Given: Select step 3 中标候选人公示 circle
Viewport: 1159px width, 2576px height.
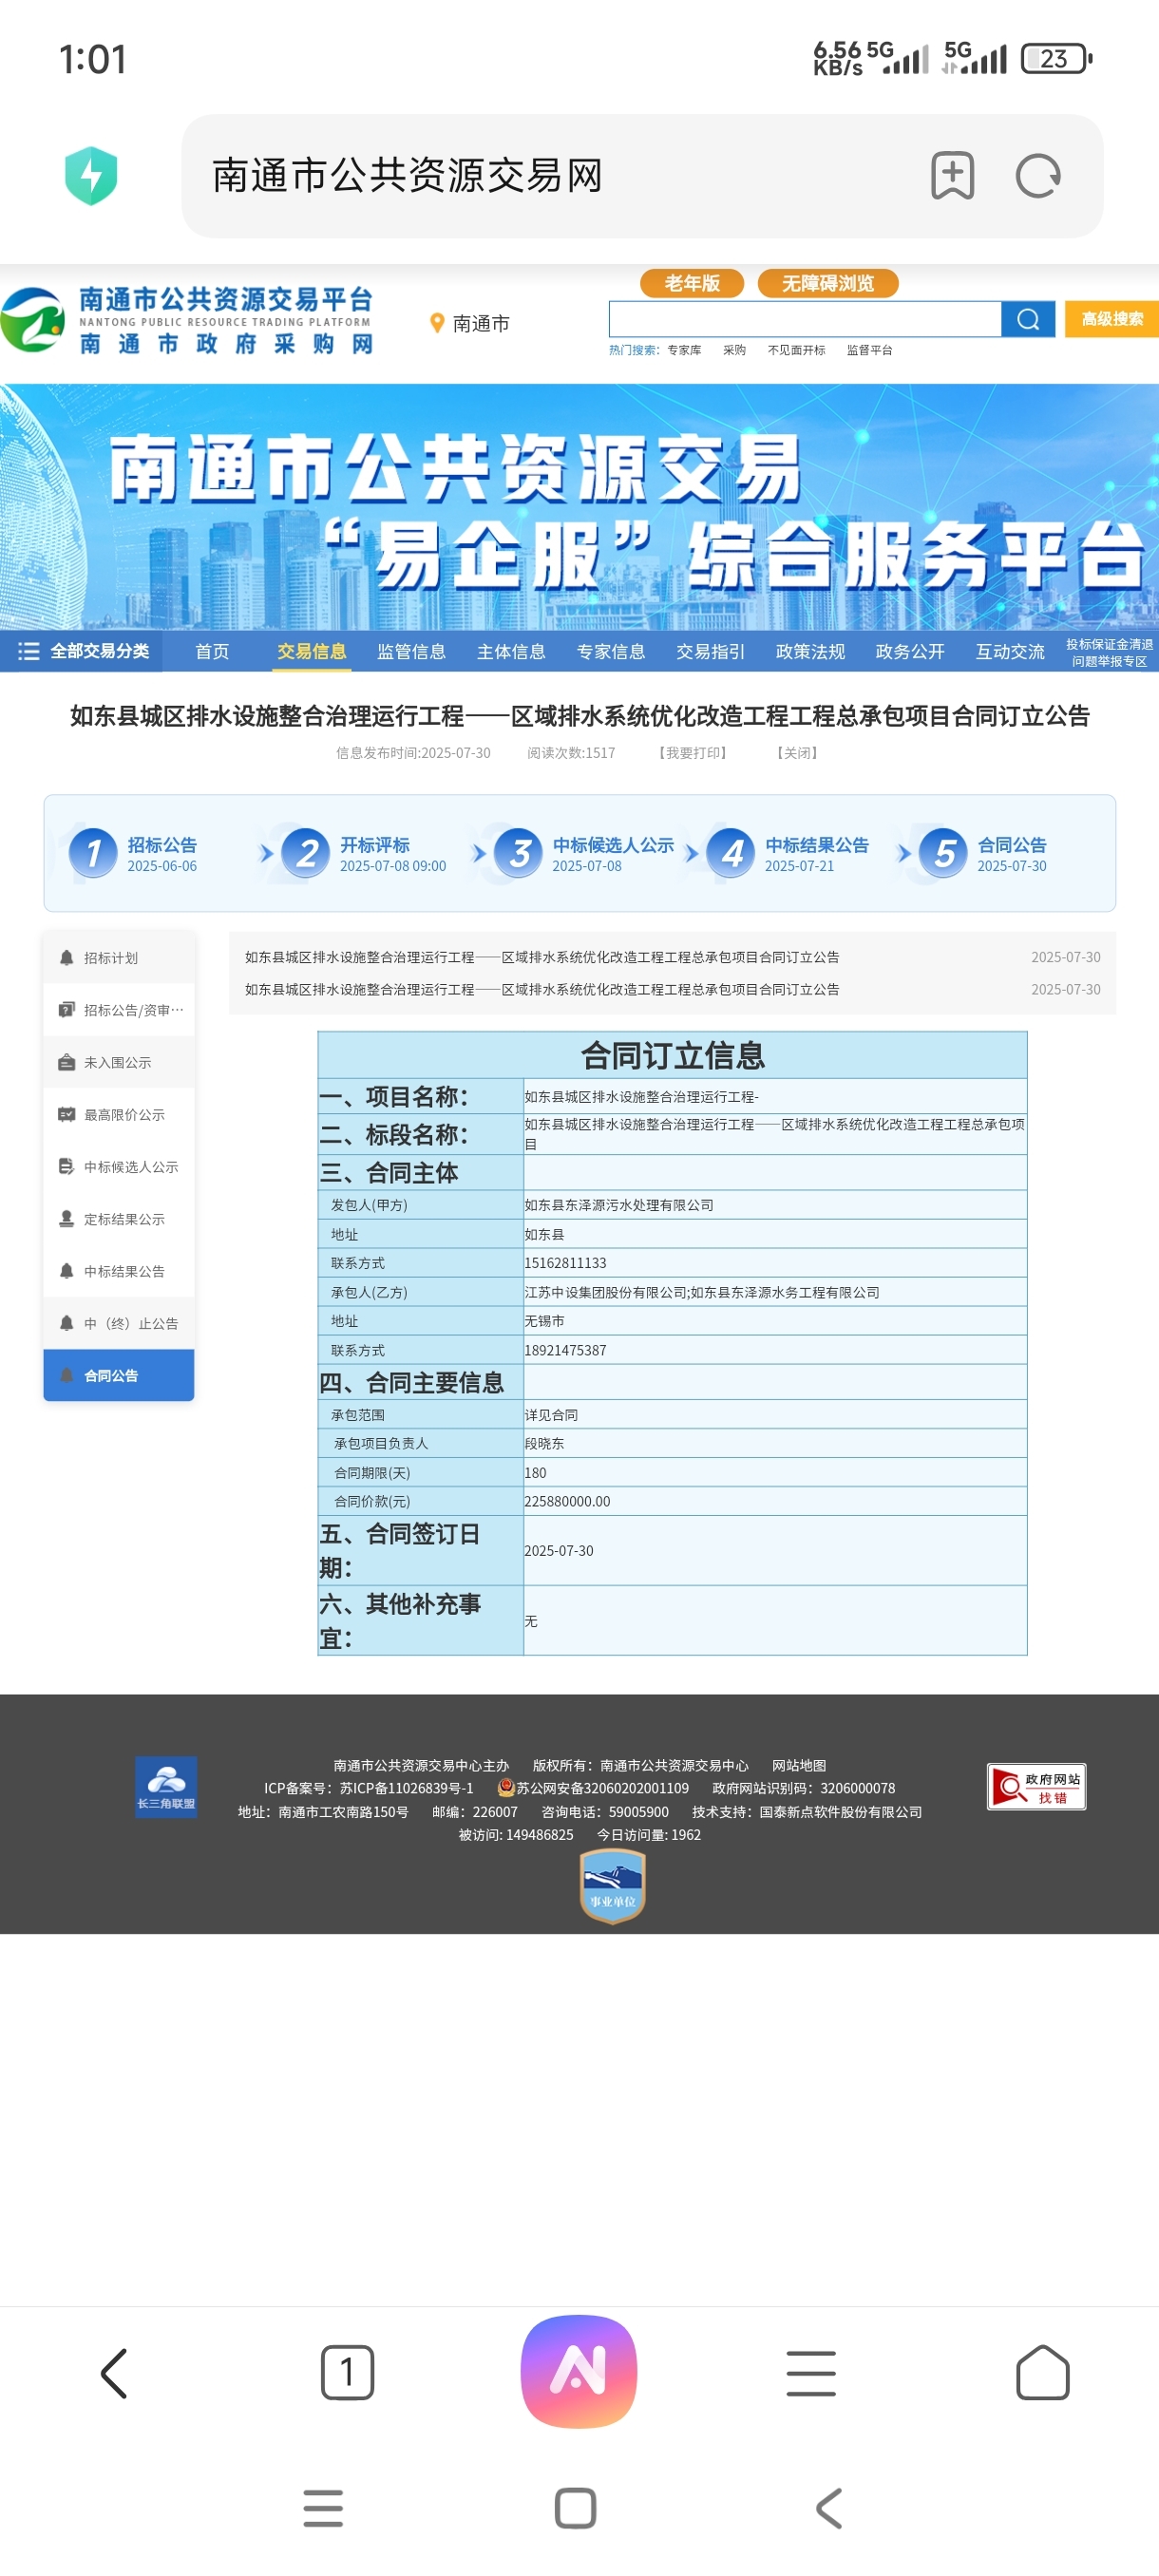Looking at the screenshot, I should tap(518, 853).
